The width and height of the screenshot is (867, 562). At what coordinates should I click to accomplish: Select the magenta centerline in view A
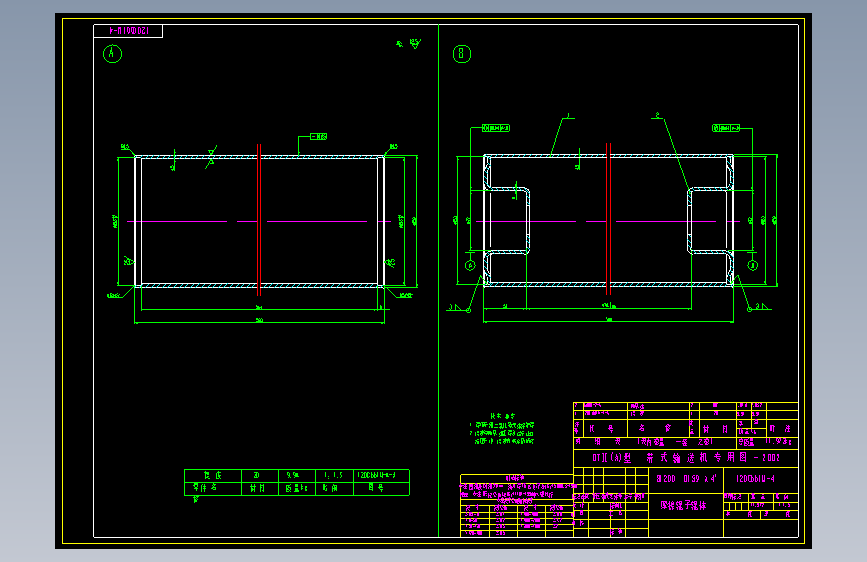pos(259,221)
